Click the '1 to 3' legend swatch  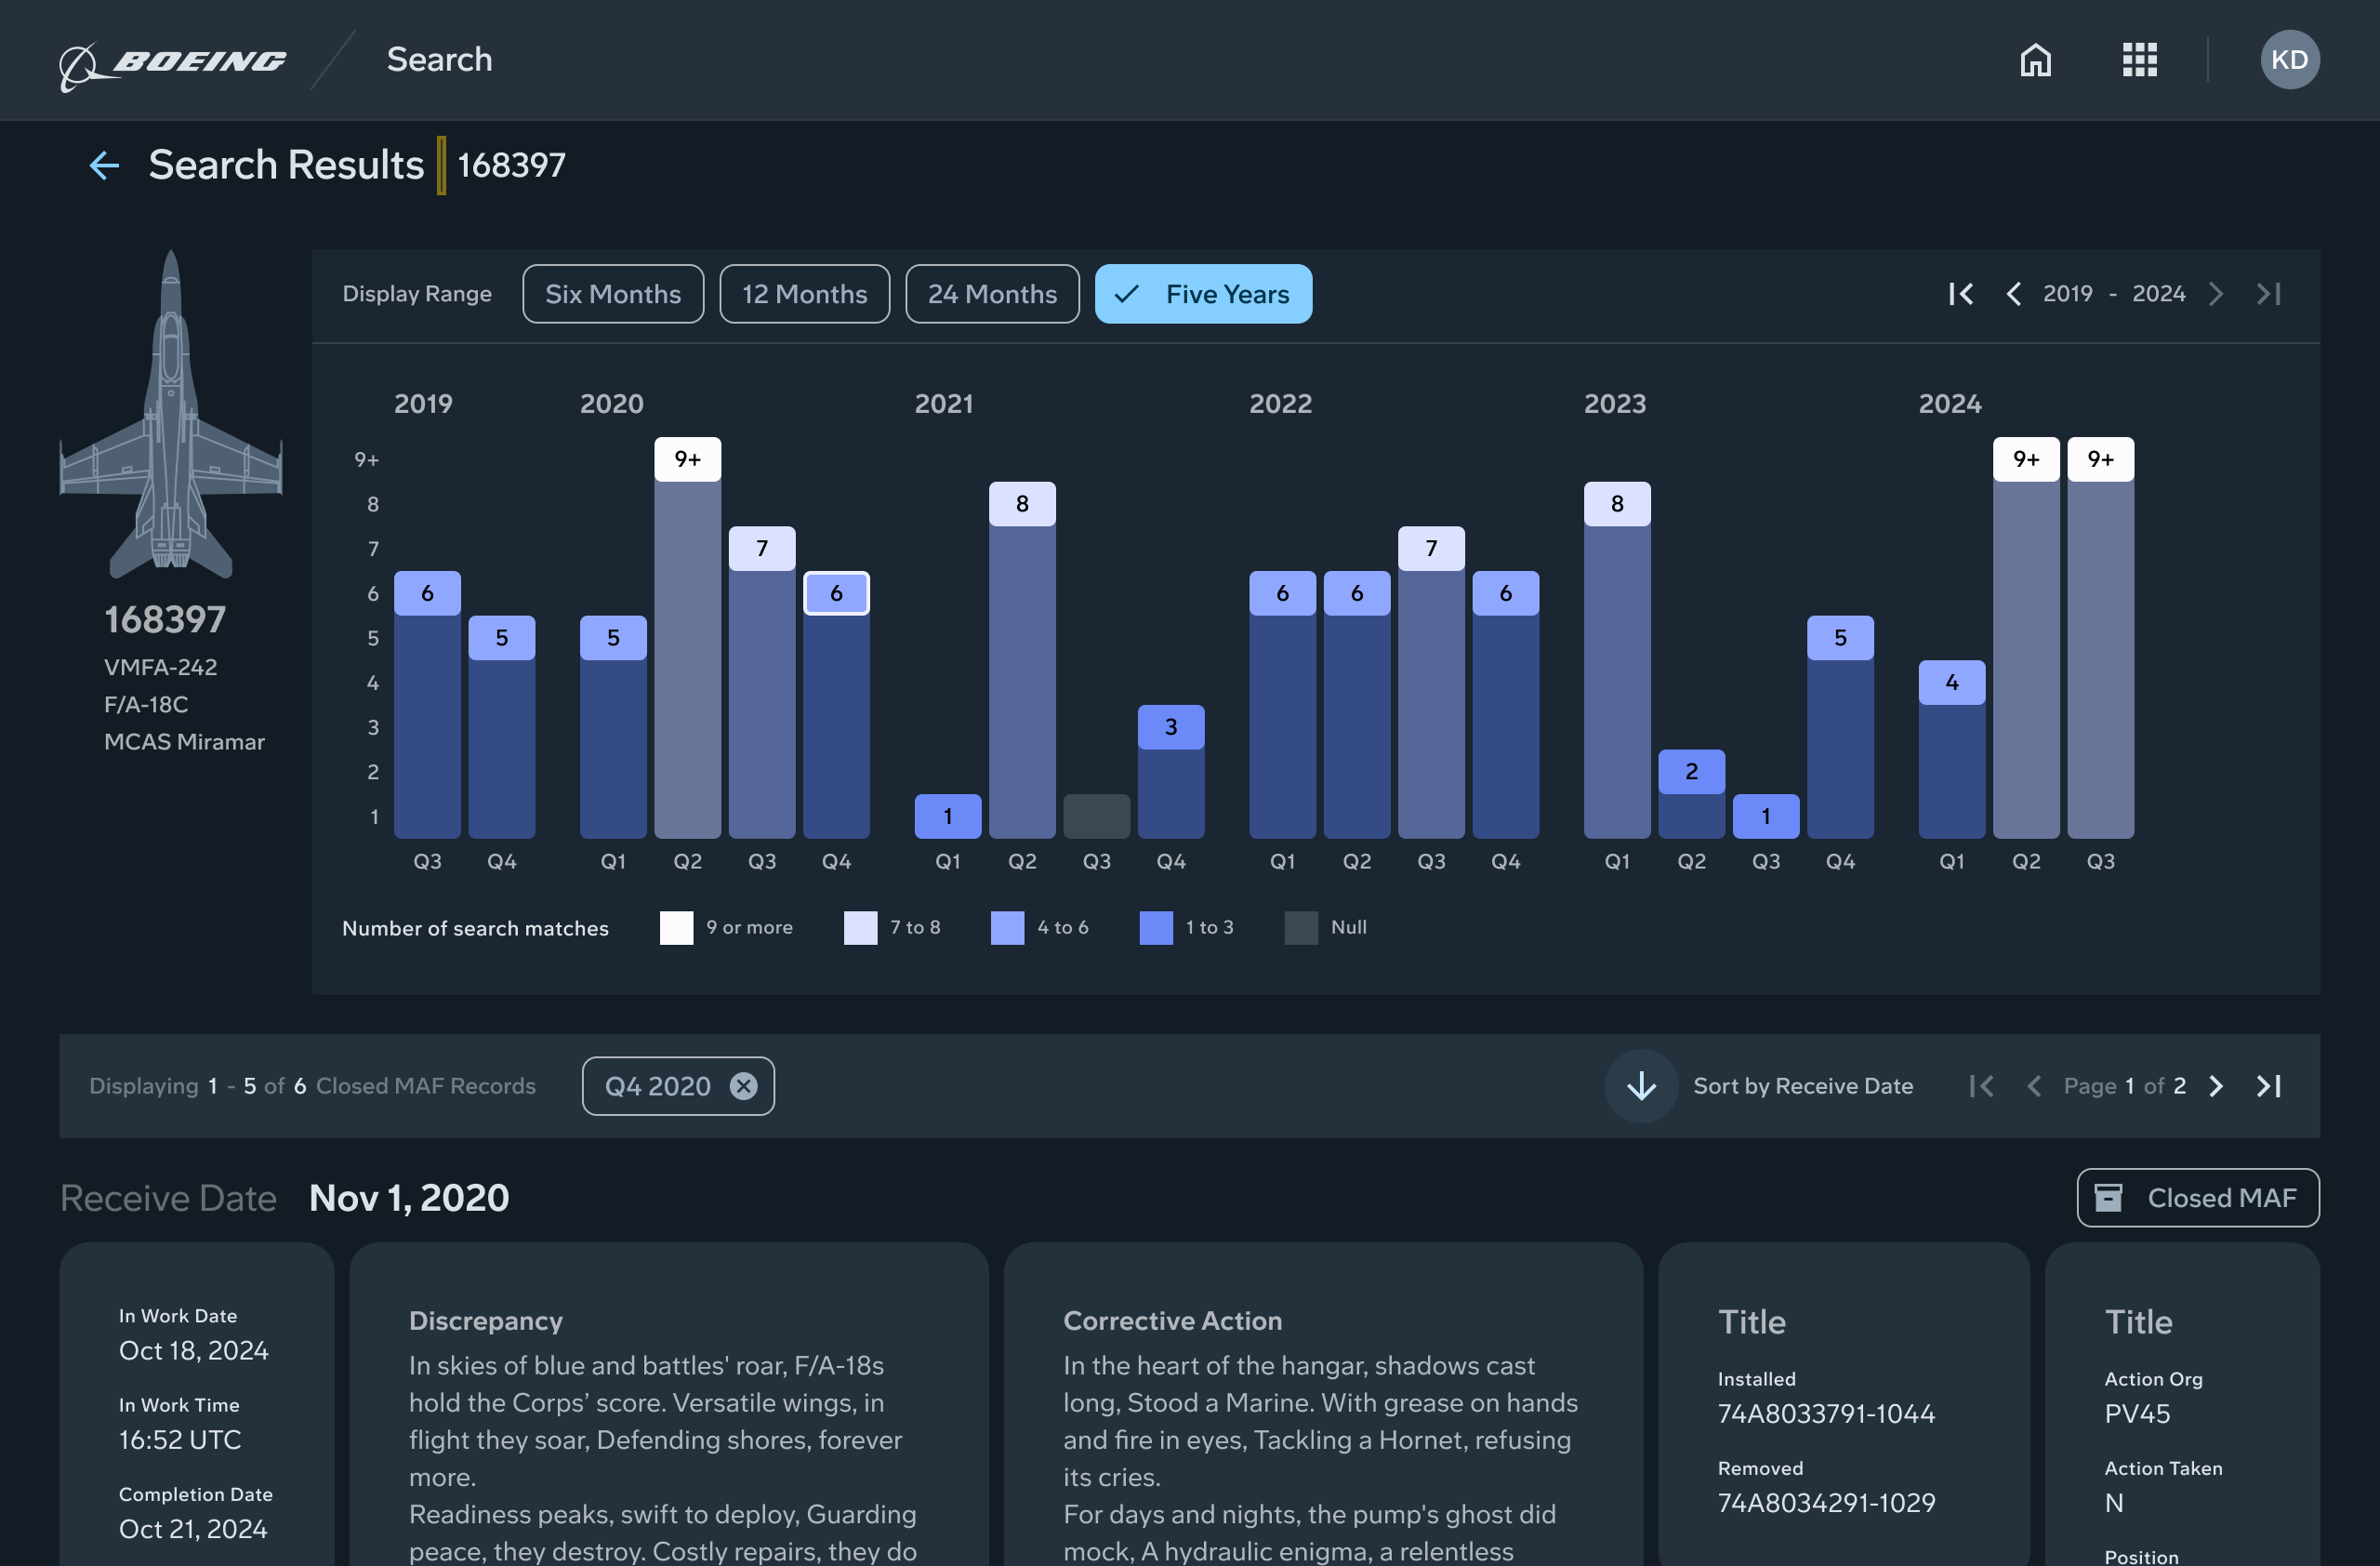[x=1156, y=927]
